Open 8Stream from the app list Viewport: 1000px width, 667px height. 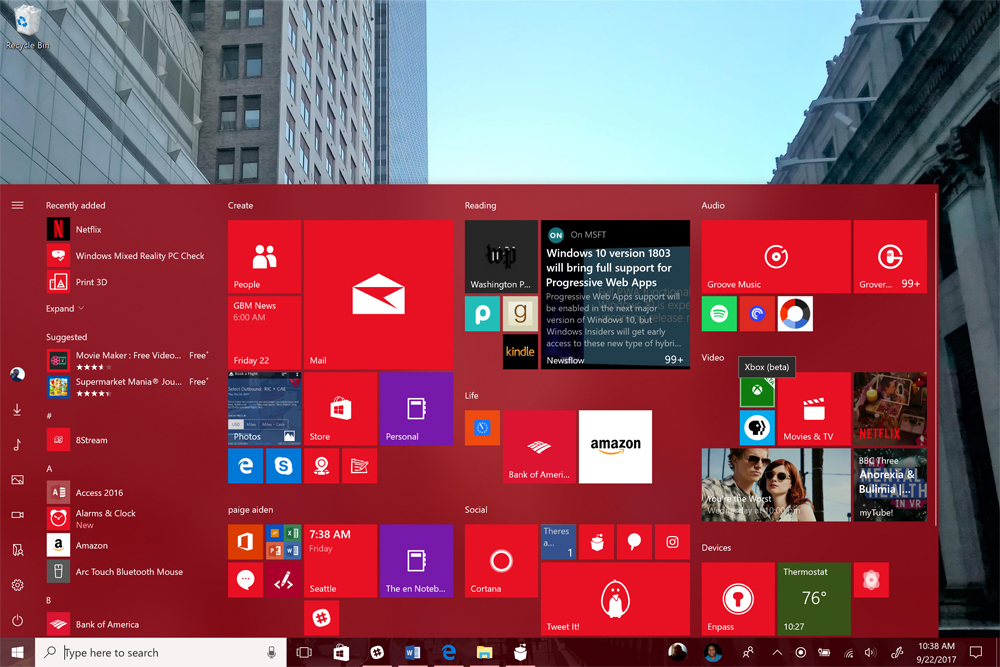[126, 440]
